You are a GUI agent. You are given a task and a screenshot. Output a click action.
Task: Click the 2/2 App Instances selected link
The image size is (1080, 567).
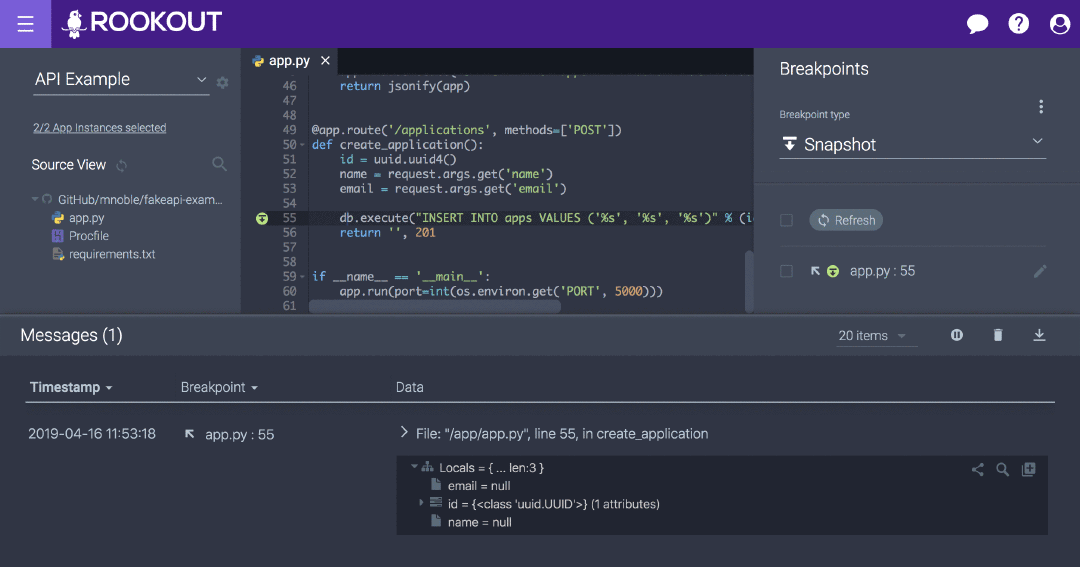(x=99, y=128)
